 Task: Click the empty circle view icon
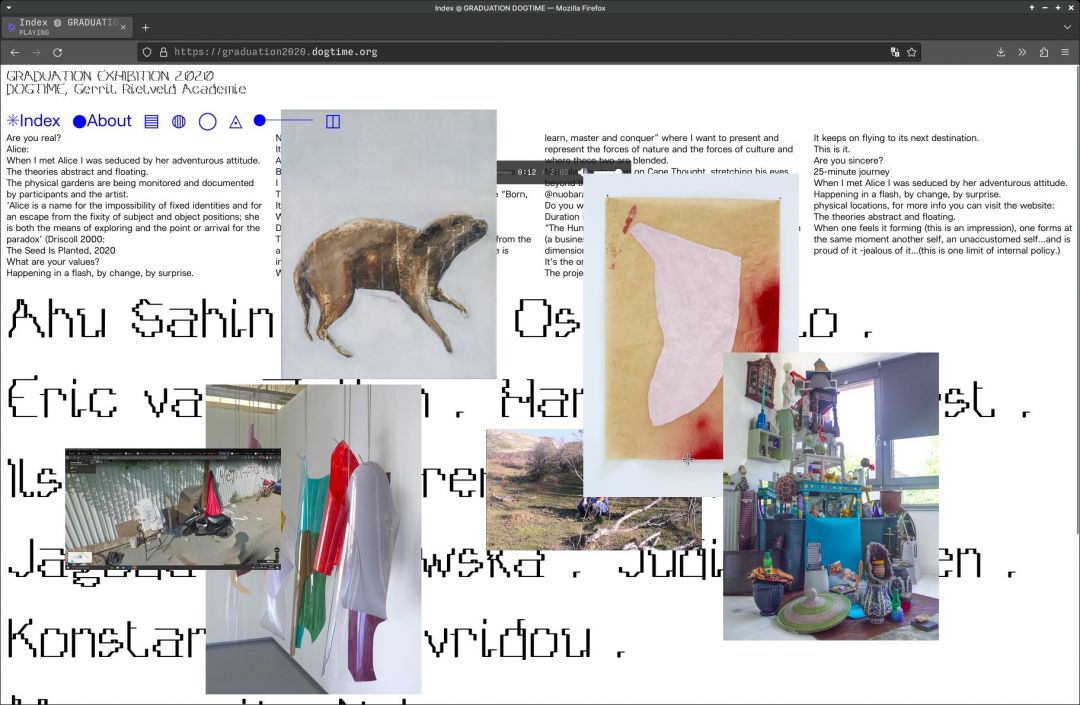(207, 121)
